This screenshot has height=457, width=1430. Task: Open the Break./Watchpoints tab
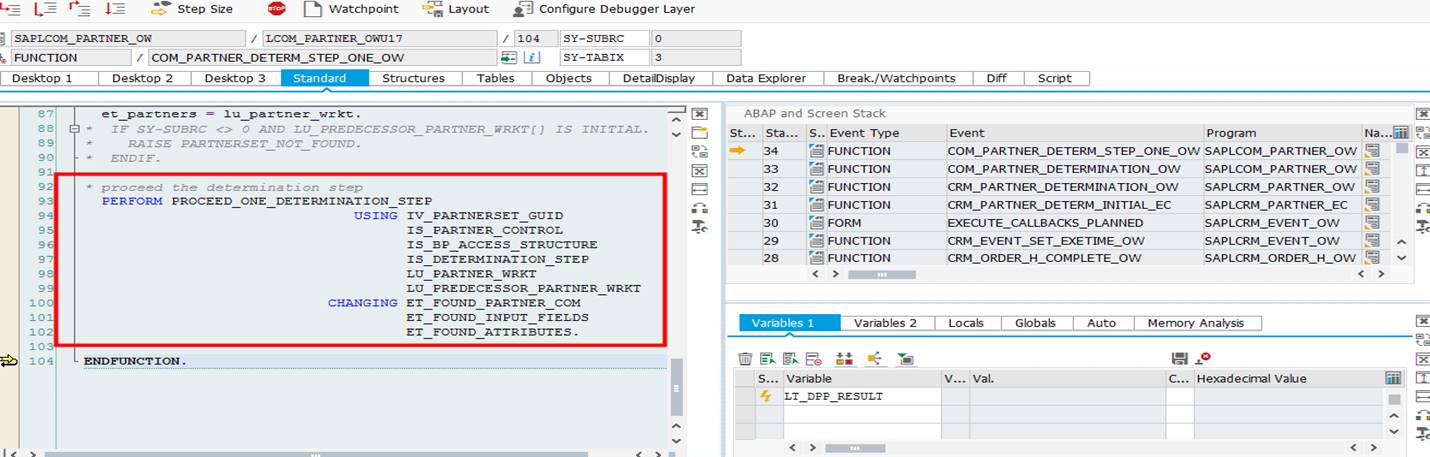896,78
